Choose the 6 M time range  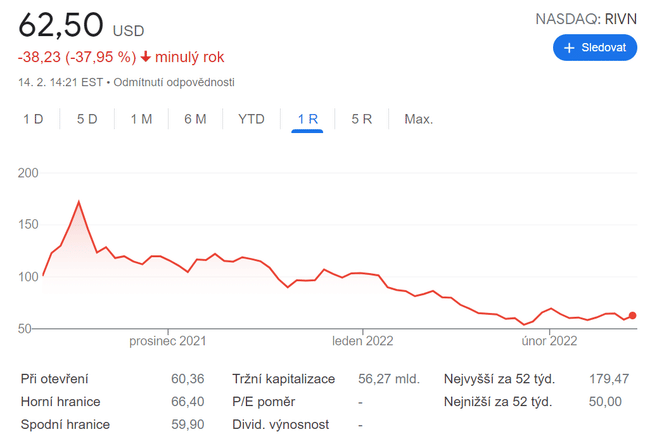click(195, 119)
